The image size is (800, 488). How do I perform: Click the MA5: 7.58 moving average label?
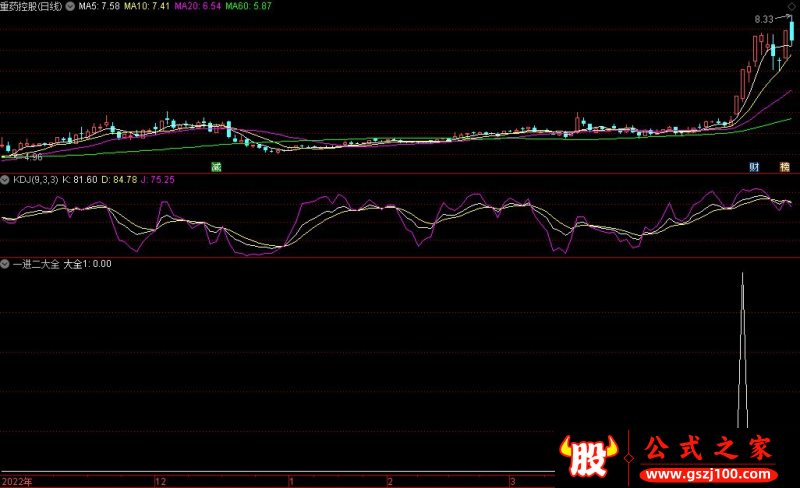point(99,6)
